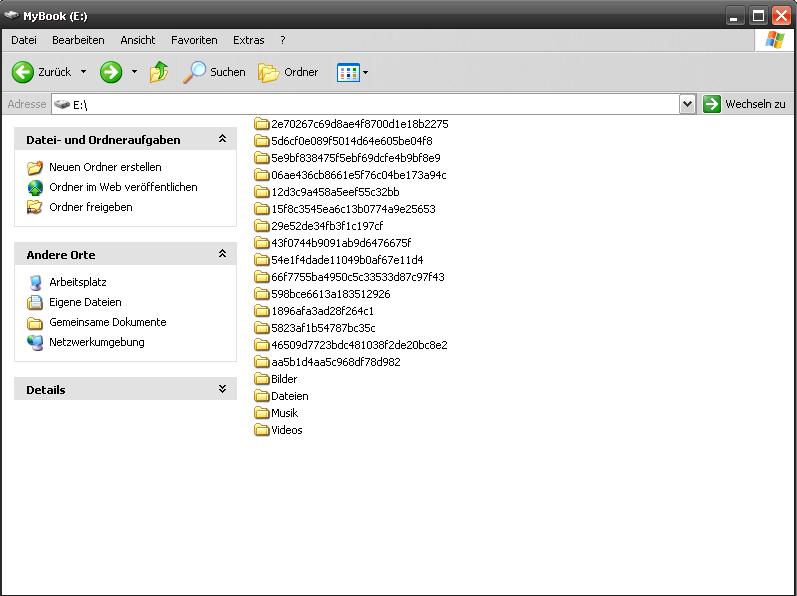
Task: Collapse the Andere Orte panel
Action: pyautogui.click(x=222, y=254)
